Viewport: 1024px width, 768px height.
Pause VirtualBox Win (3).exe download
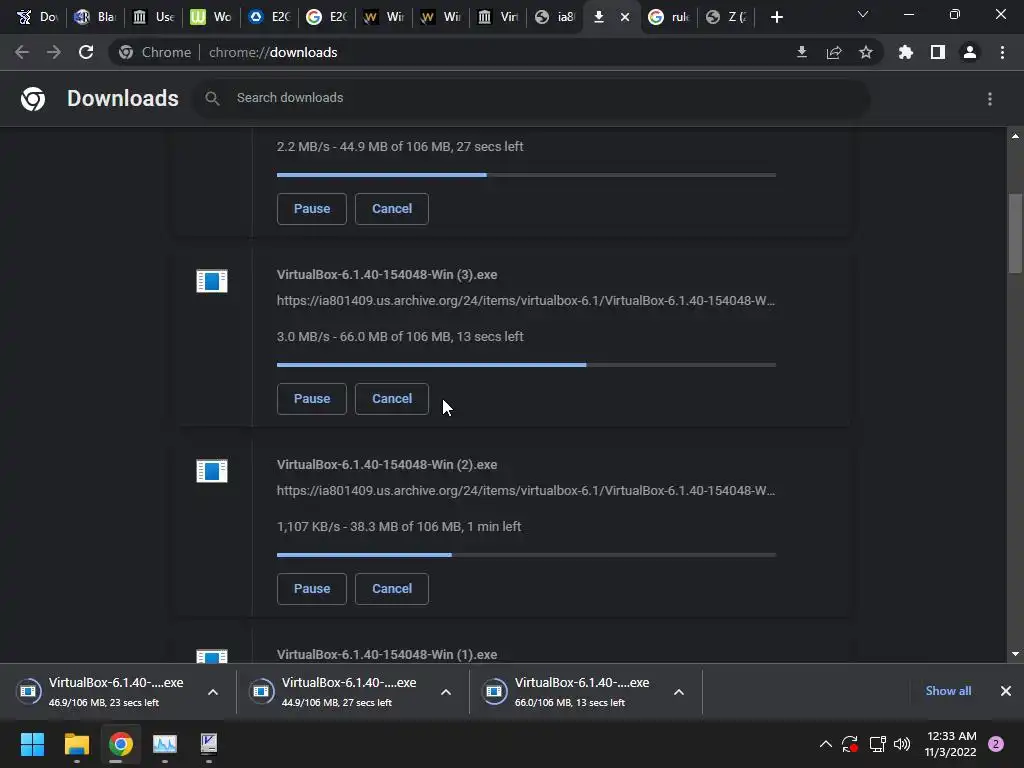pos(312,399)
